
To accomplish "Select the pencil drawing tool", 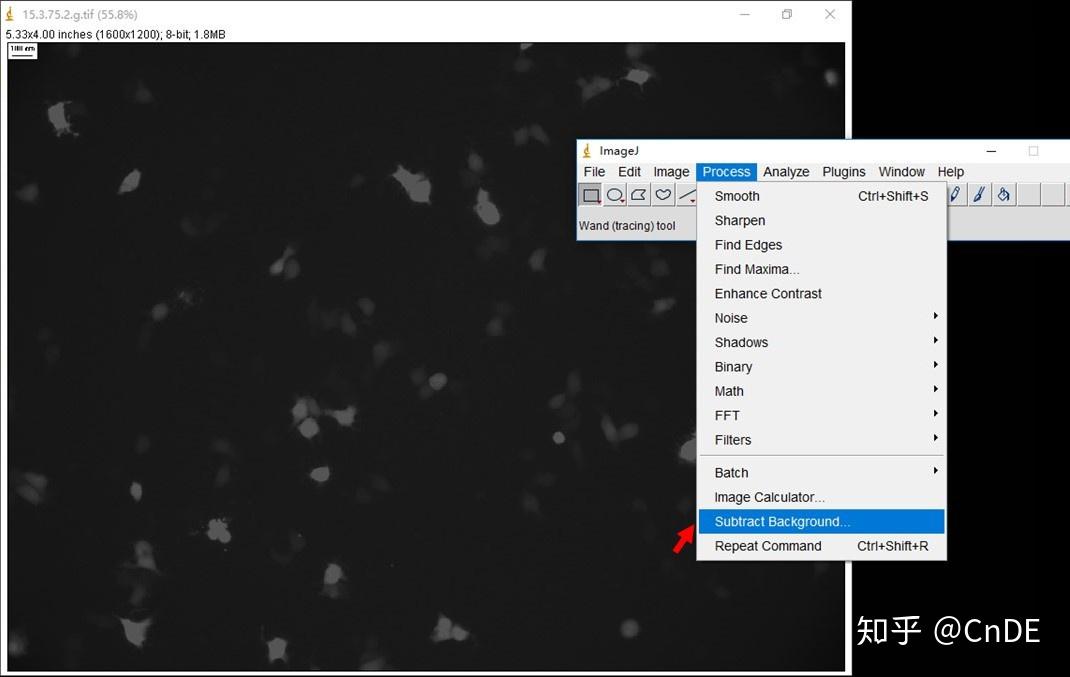I will 956,194.
